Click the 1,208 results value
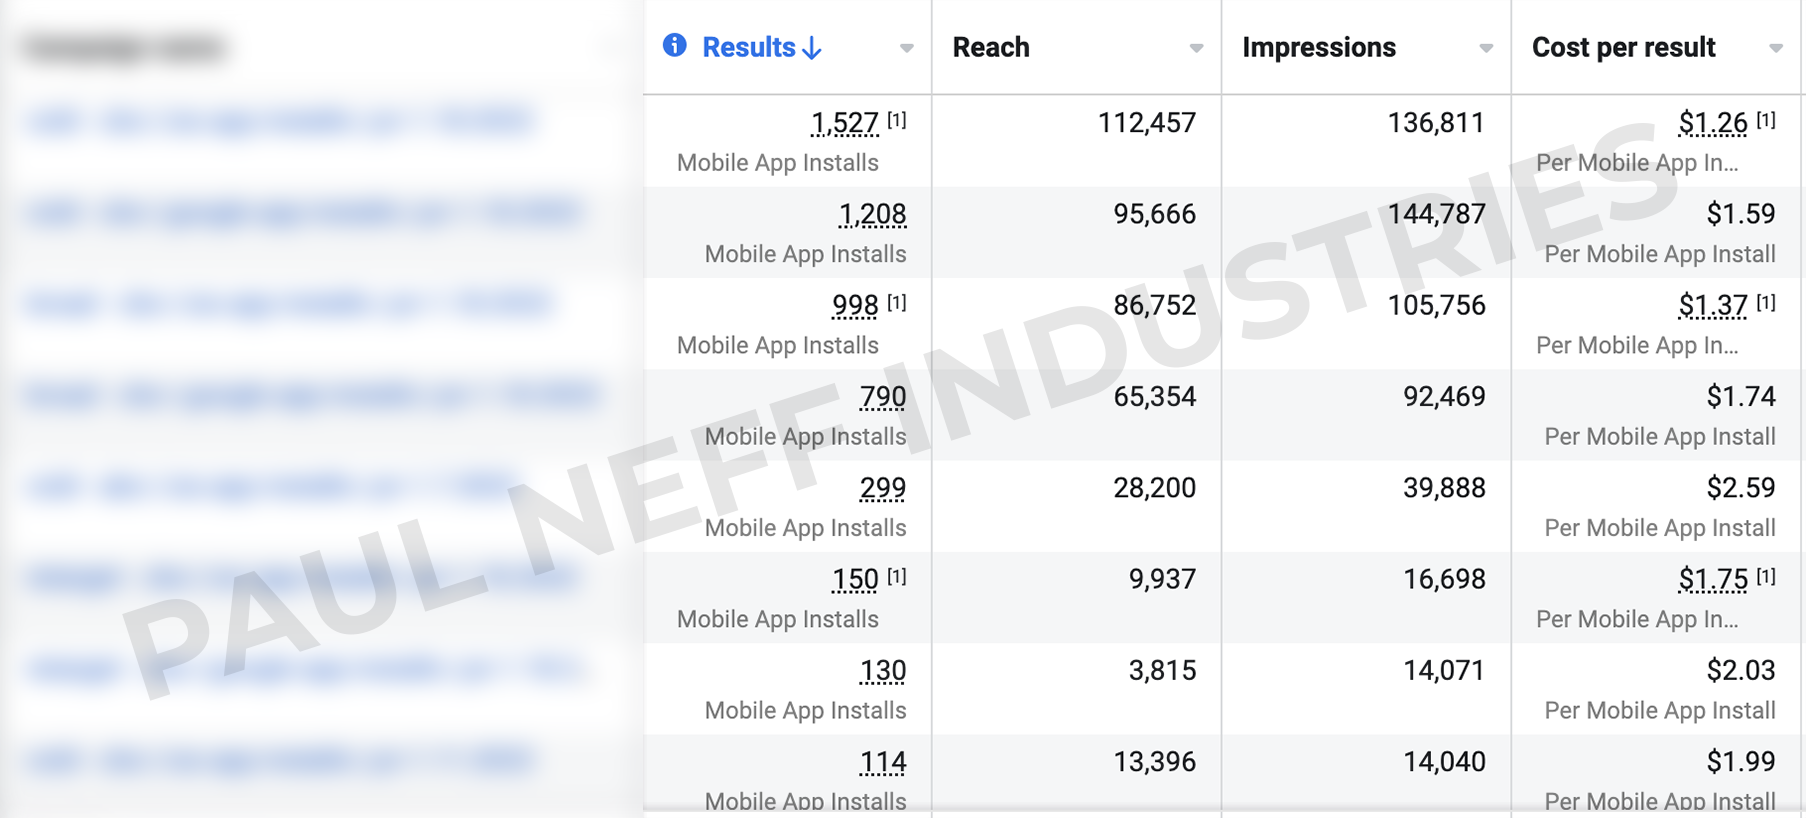This screenshot has height=818, width=1806. [x=872, y=214]
